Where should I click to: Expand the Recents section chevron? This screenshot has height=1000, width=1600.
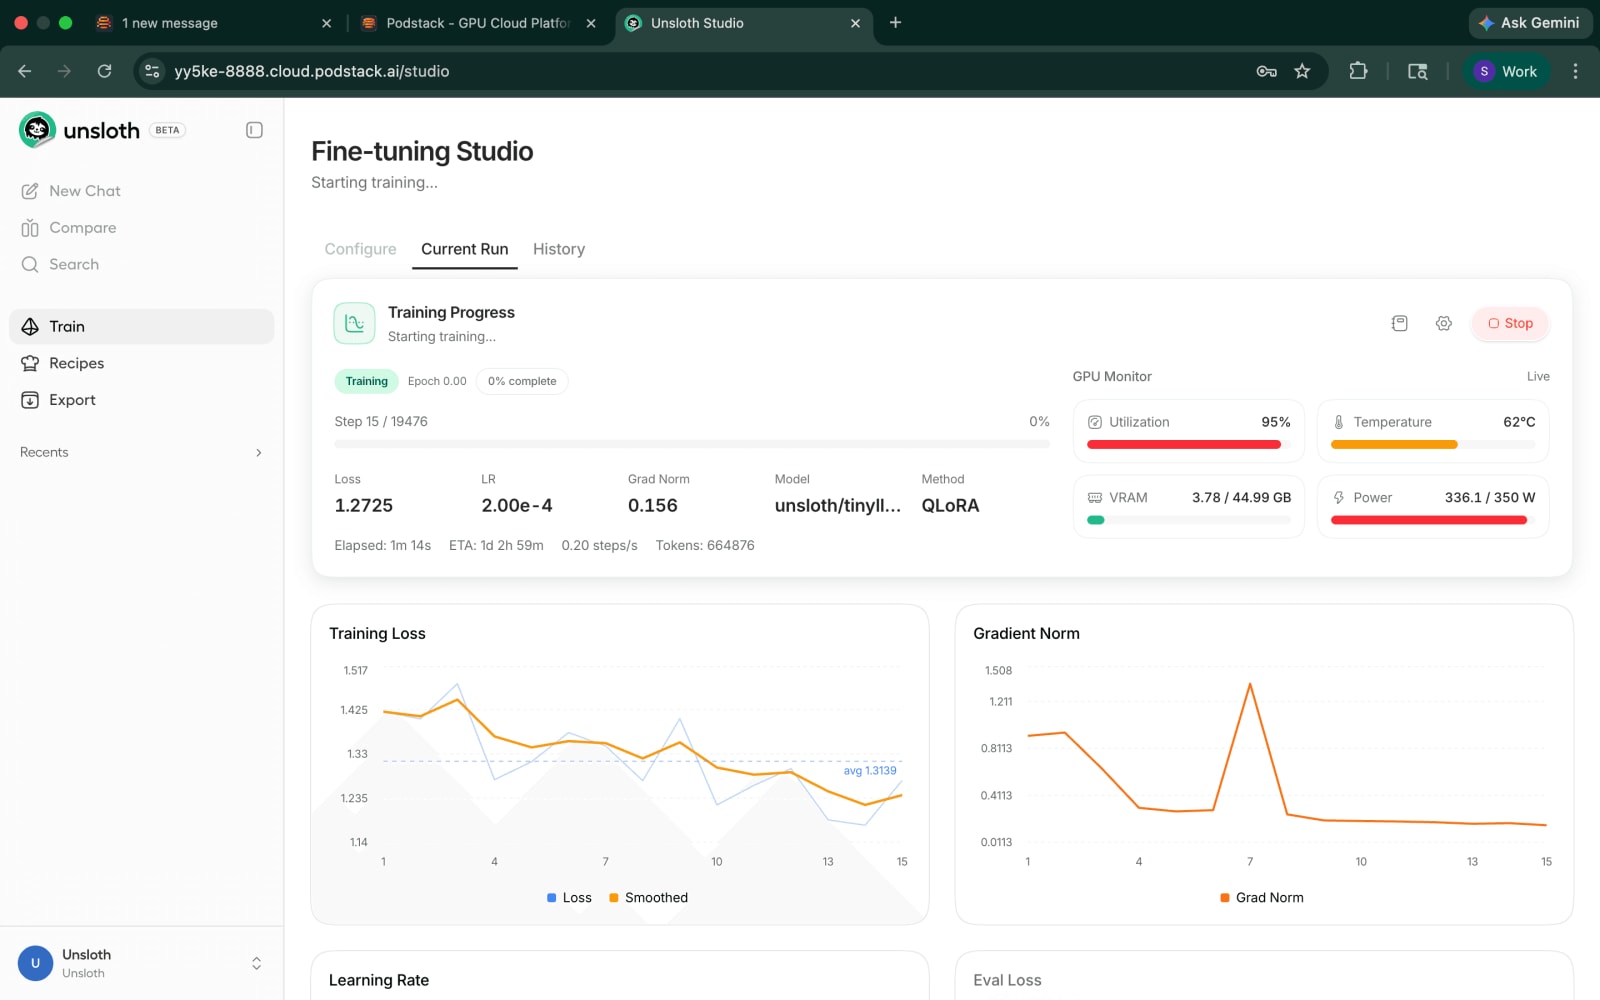259,452
